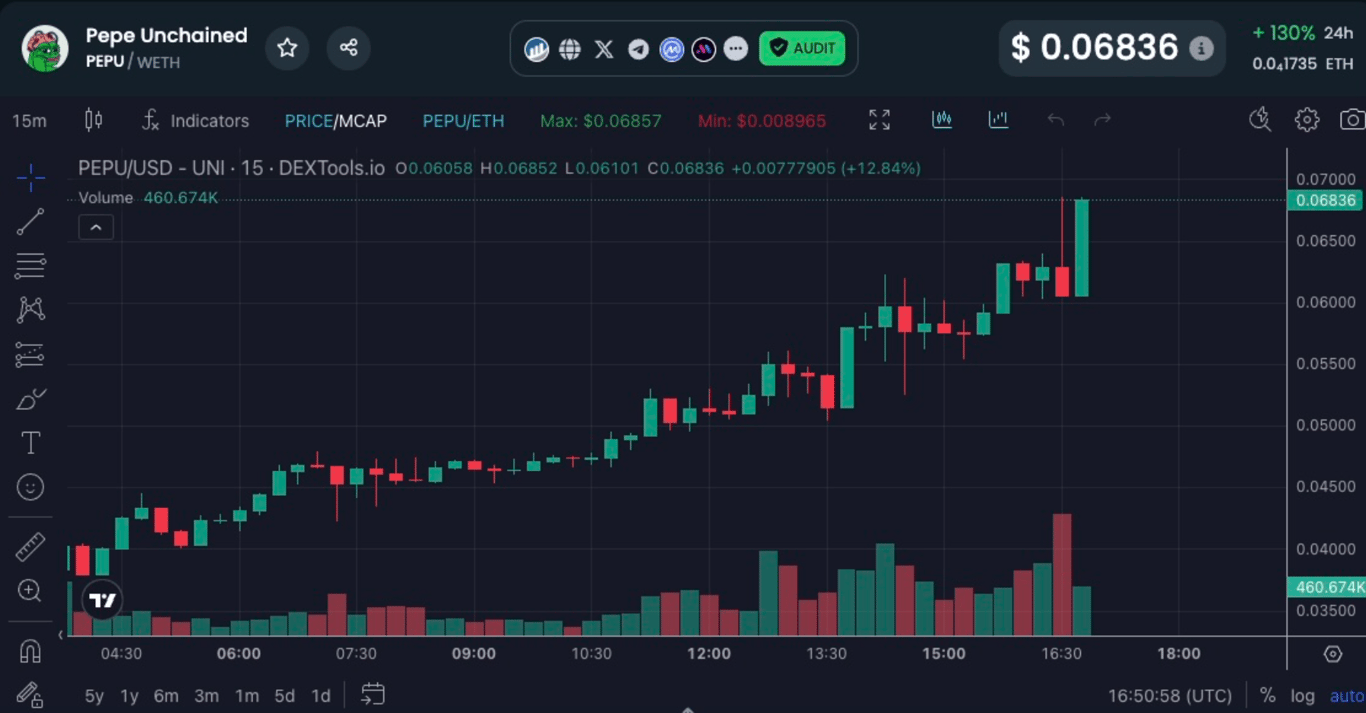Click the Min: $0.008965 label

pyautogui.click(x=762, y=121)
